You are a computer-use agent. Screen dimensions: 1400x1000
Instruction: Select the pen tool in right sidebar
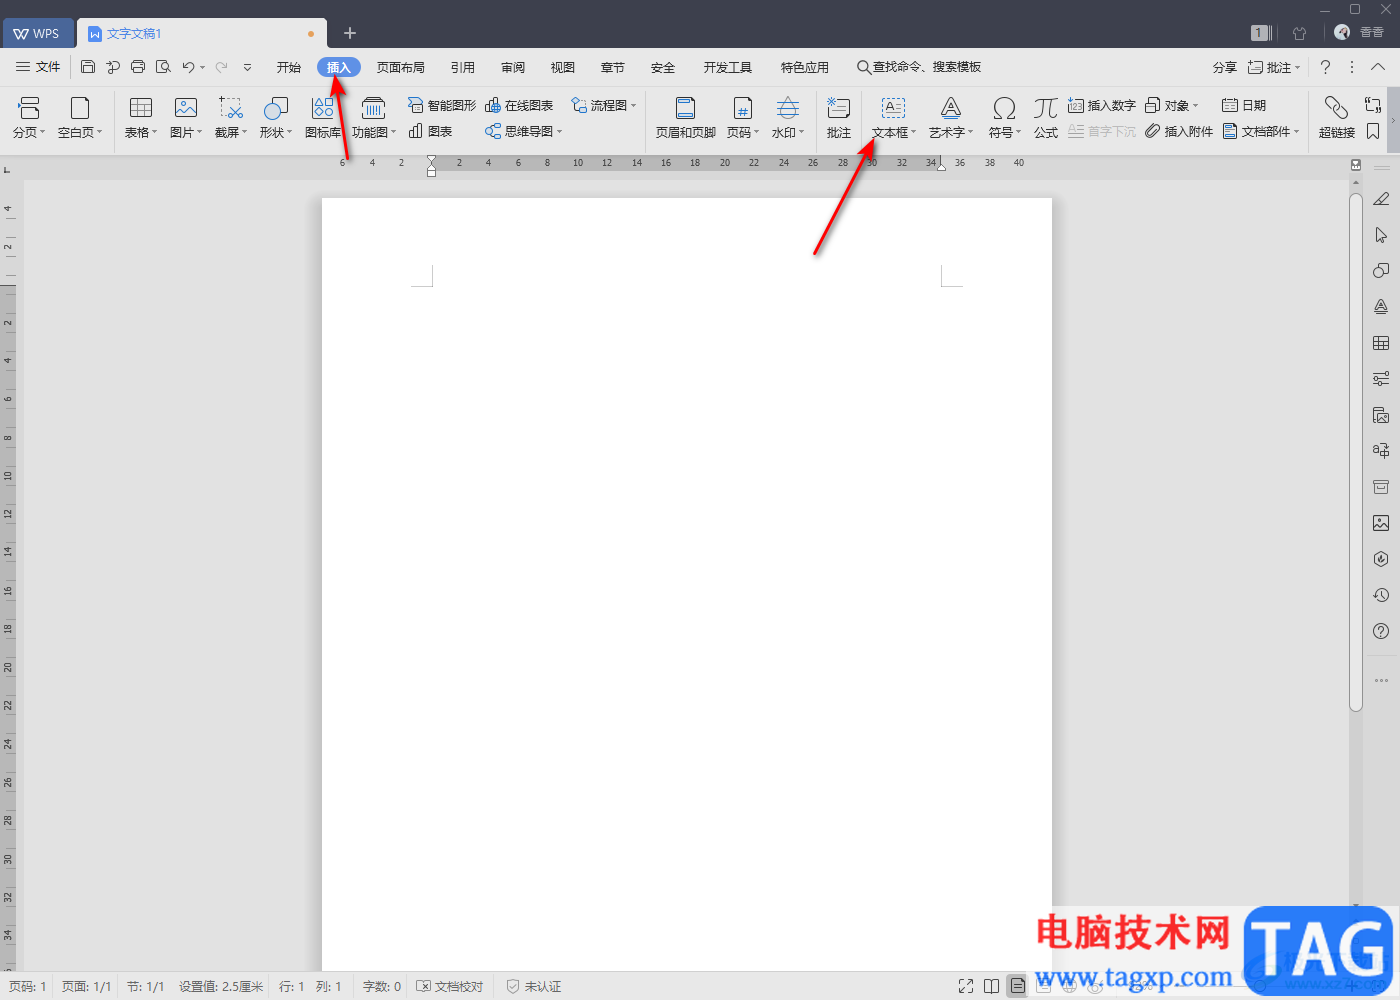coord(1381,199)
